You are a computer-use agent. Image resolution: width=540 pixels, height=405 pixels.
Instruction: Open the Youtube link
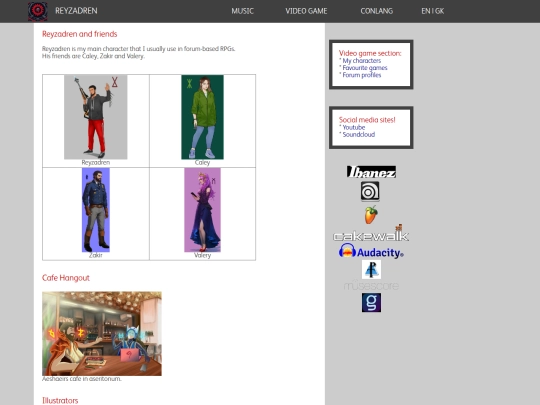(x=354, y=127)
